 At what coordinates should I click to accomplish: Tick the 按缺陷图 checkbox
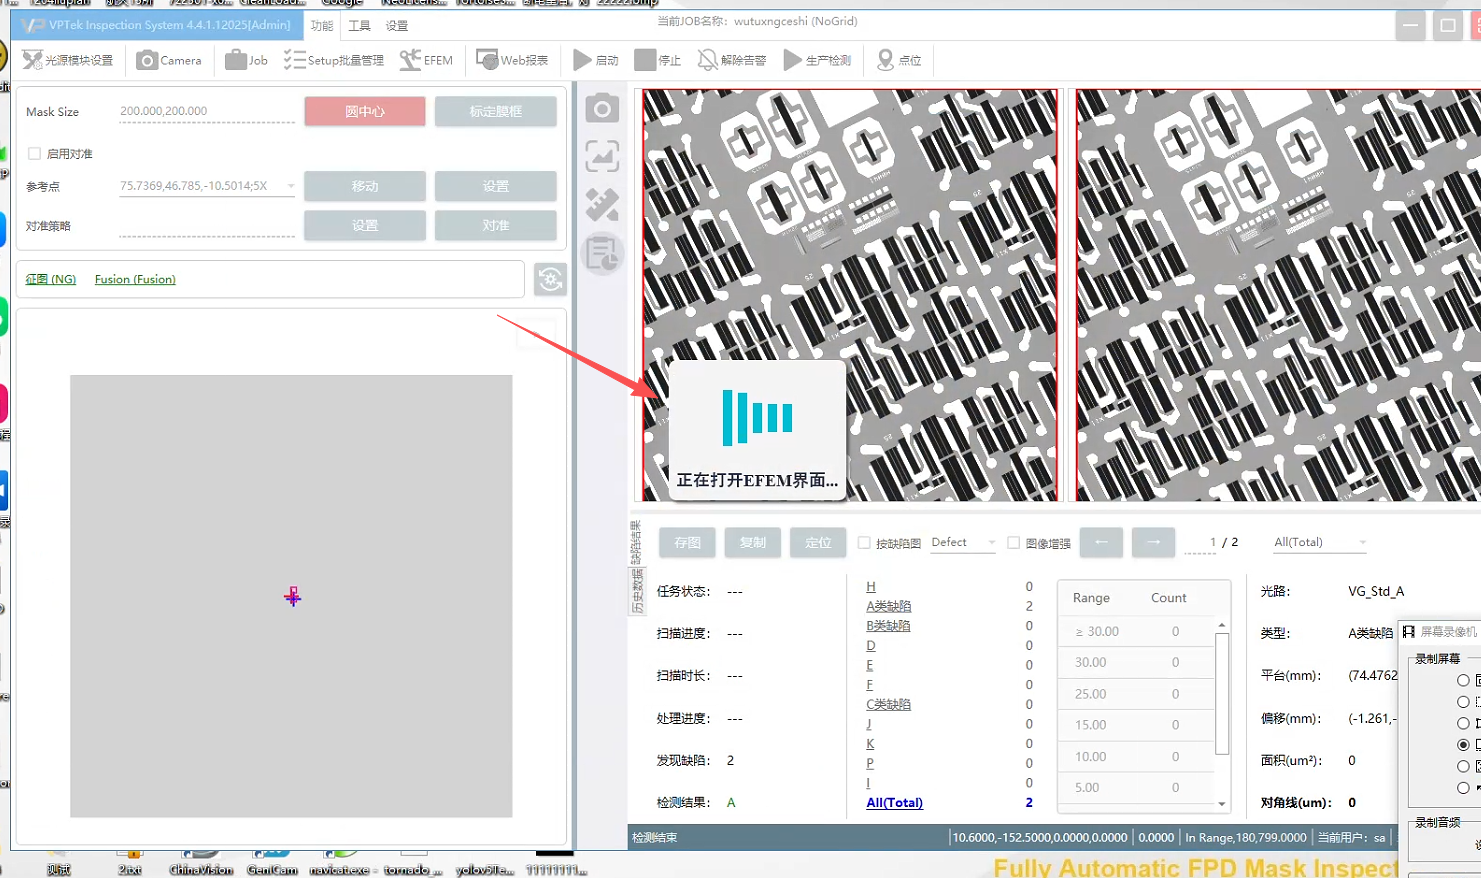864,543
